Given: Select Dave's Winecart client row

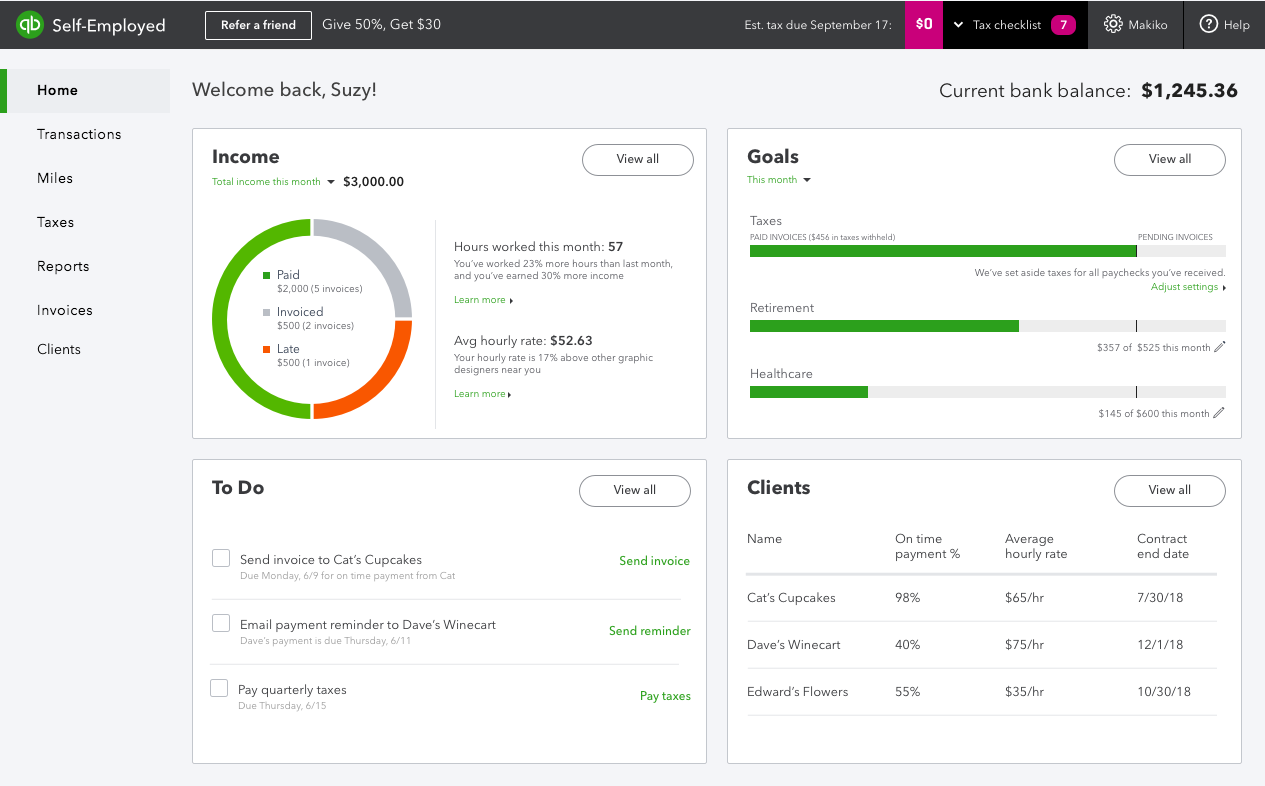Looking at the screenshot, I should pos(981,645).
